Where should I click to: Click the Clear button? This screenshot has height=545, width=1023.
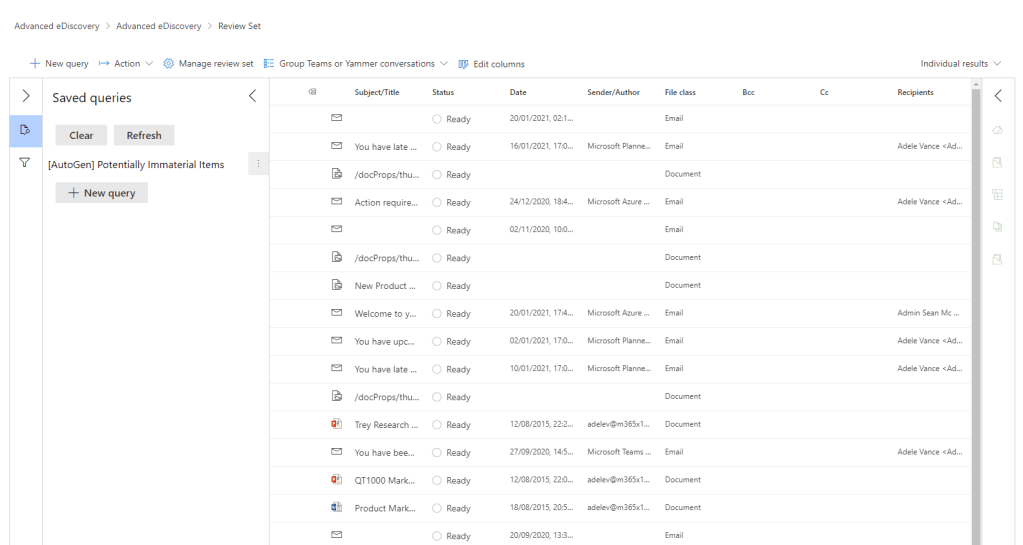coord(81,135)
